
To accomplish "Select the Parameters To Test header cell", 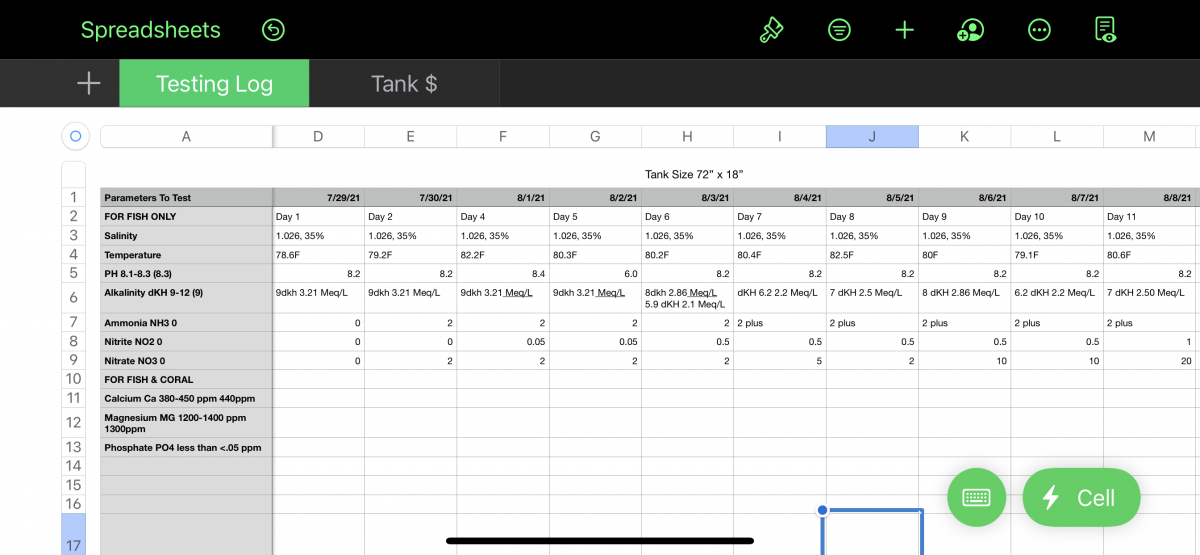I will point(186,198).
